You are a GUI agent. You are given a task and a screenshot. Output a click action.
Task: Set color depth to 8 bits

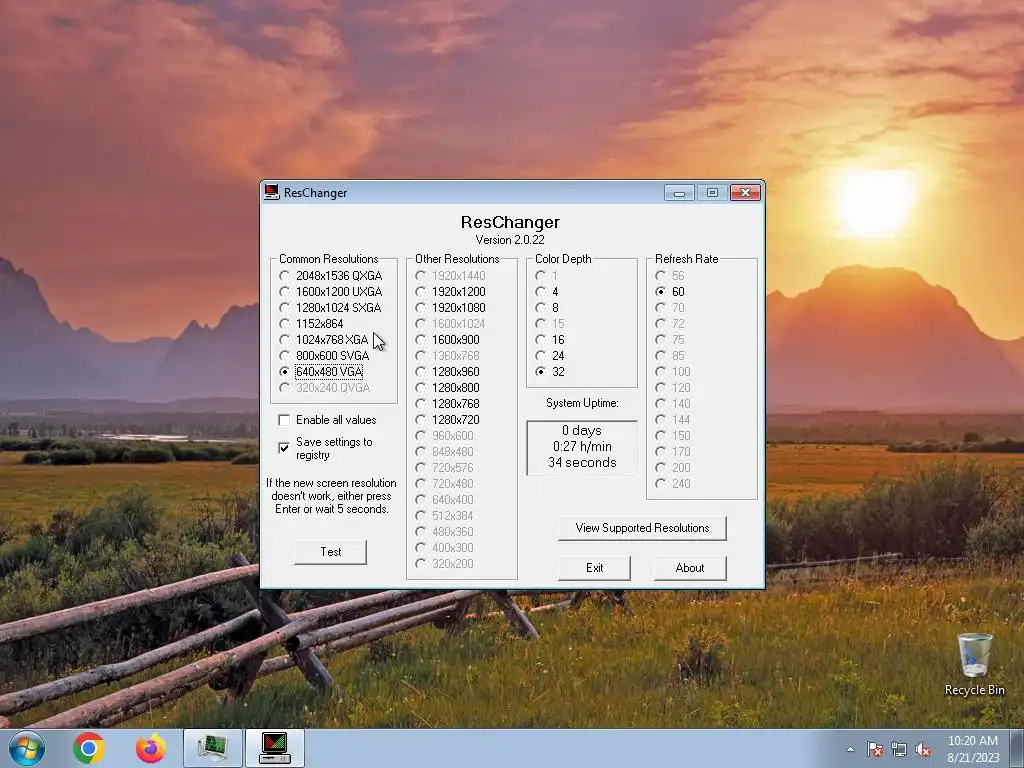547,308
